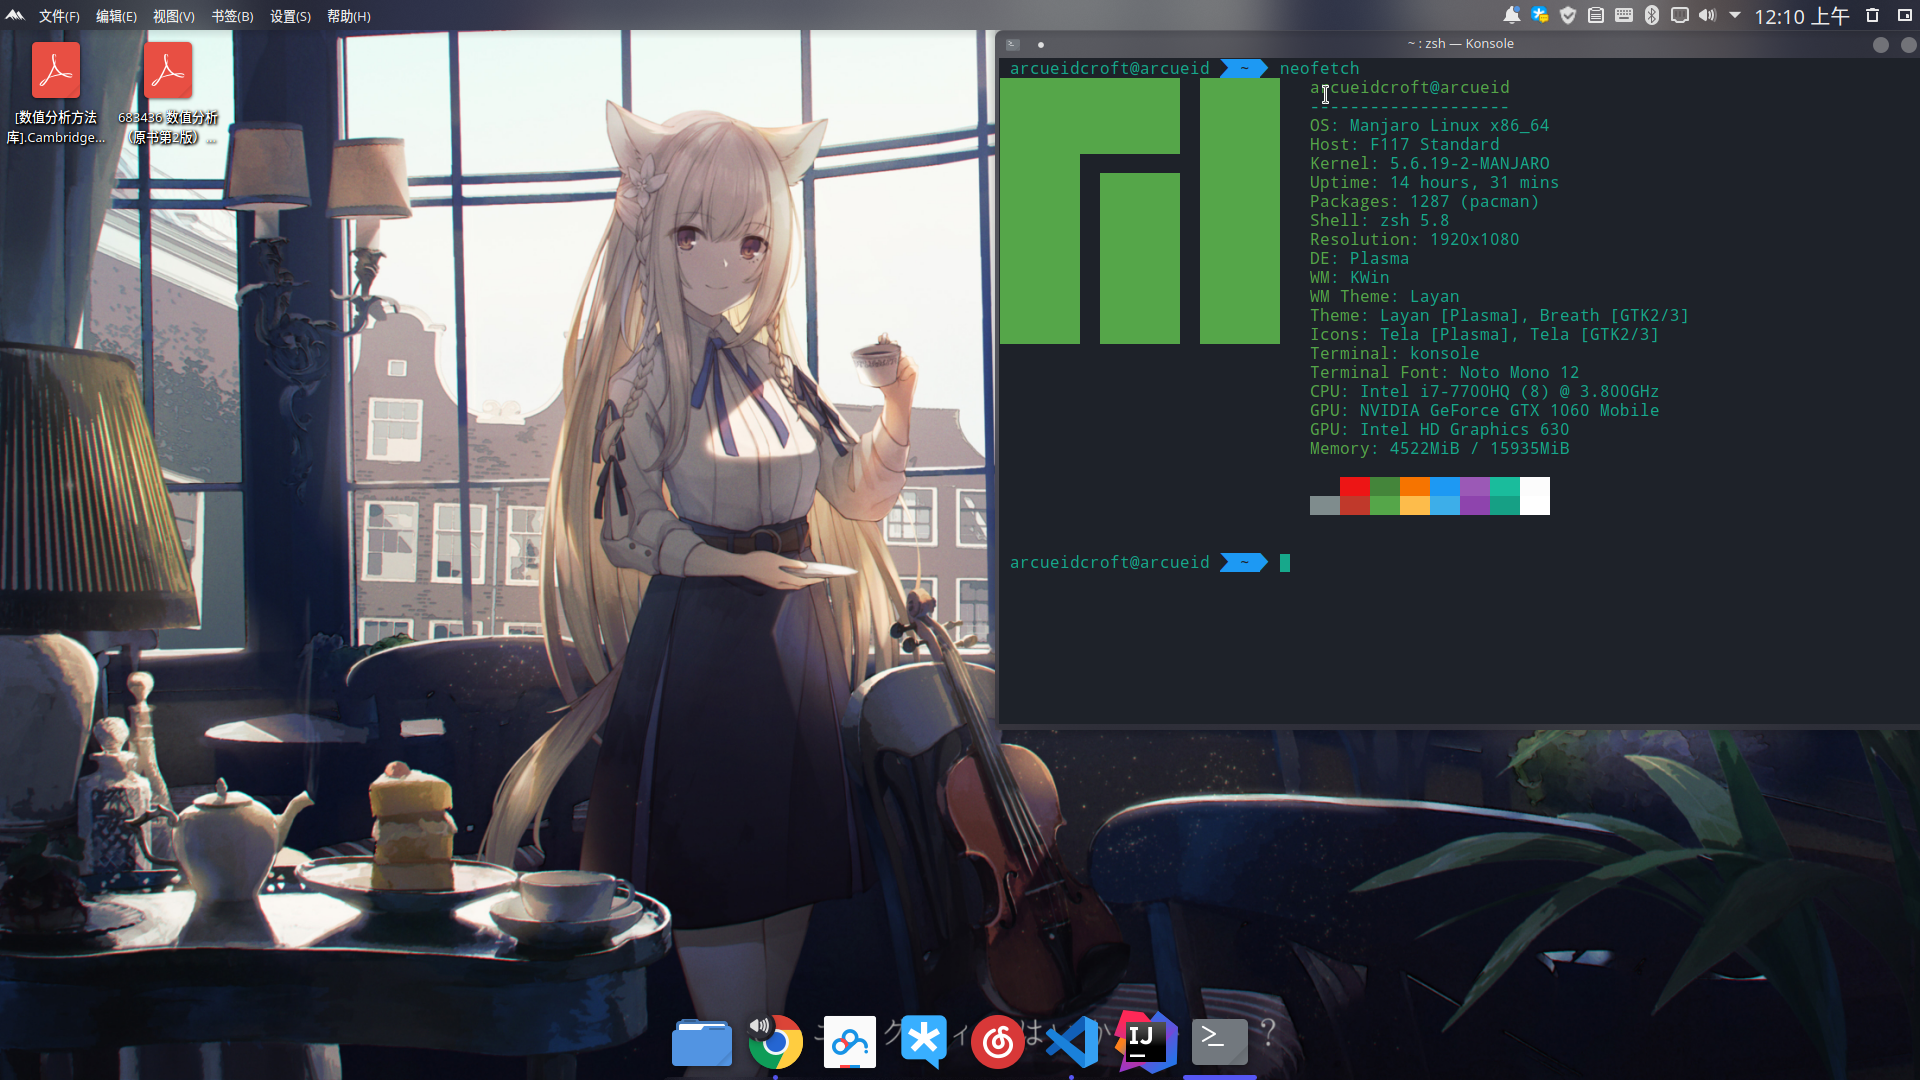Click the keyboard input method tray icon
This screenshot has height=1080, width=1920.
click(x=1624, y=15)
